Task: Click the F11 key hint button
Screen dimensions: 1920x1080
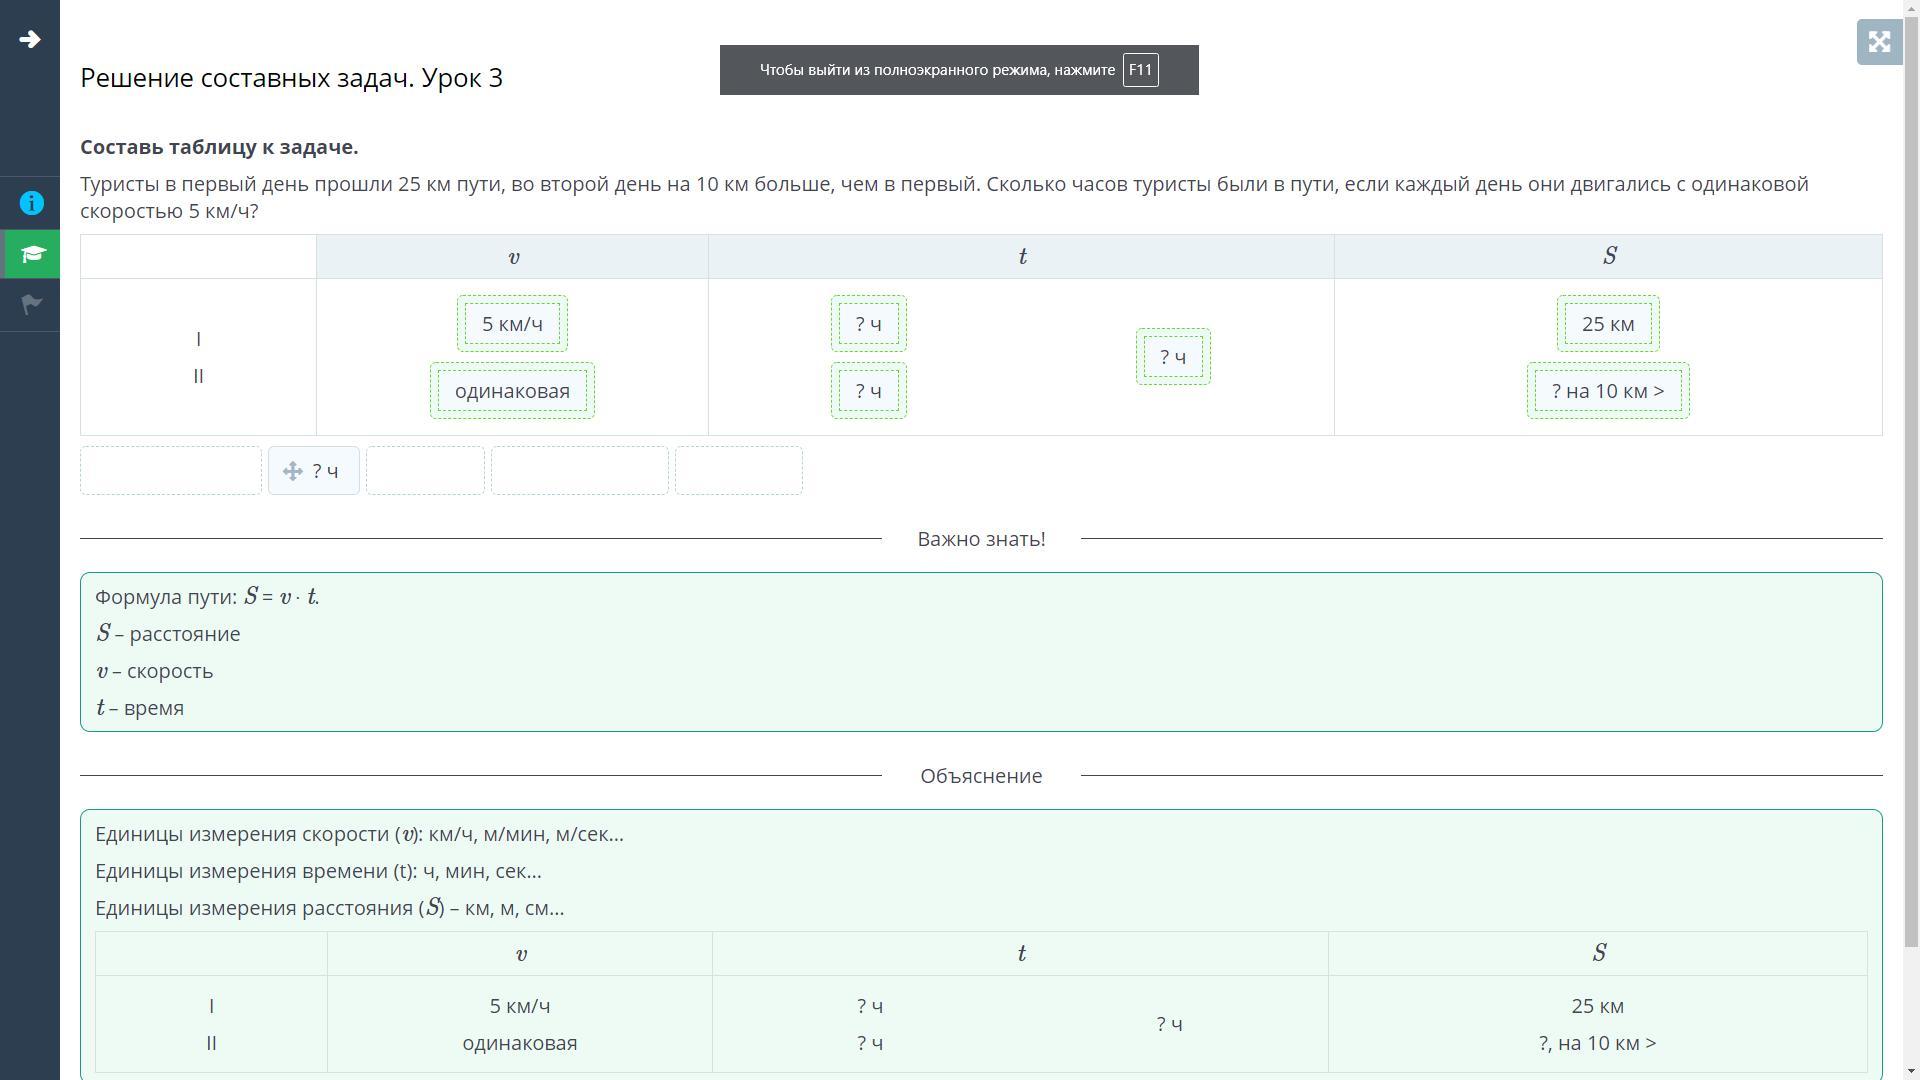Action: pos(1140,70)
